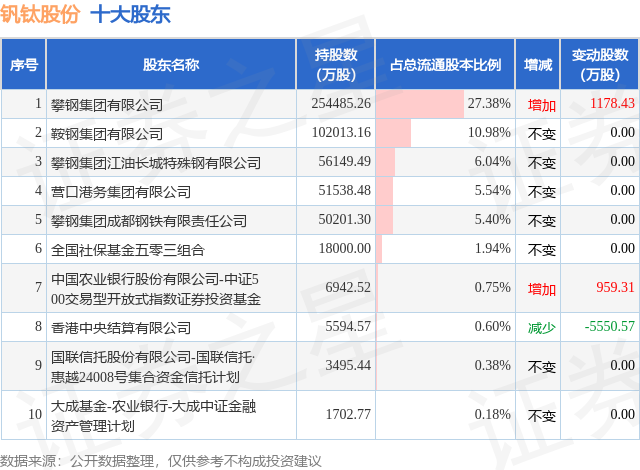The image size is (640, 470).
Task: Click shareholder name 鞍钢集团有限公司
Action: click(107, 134)
